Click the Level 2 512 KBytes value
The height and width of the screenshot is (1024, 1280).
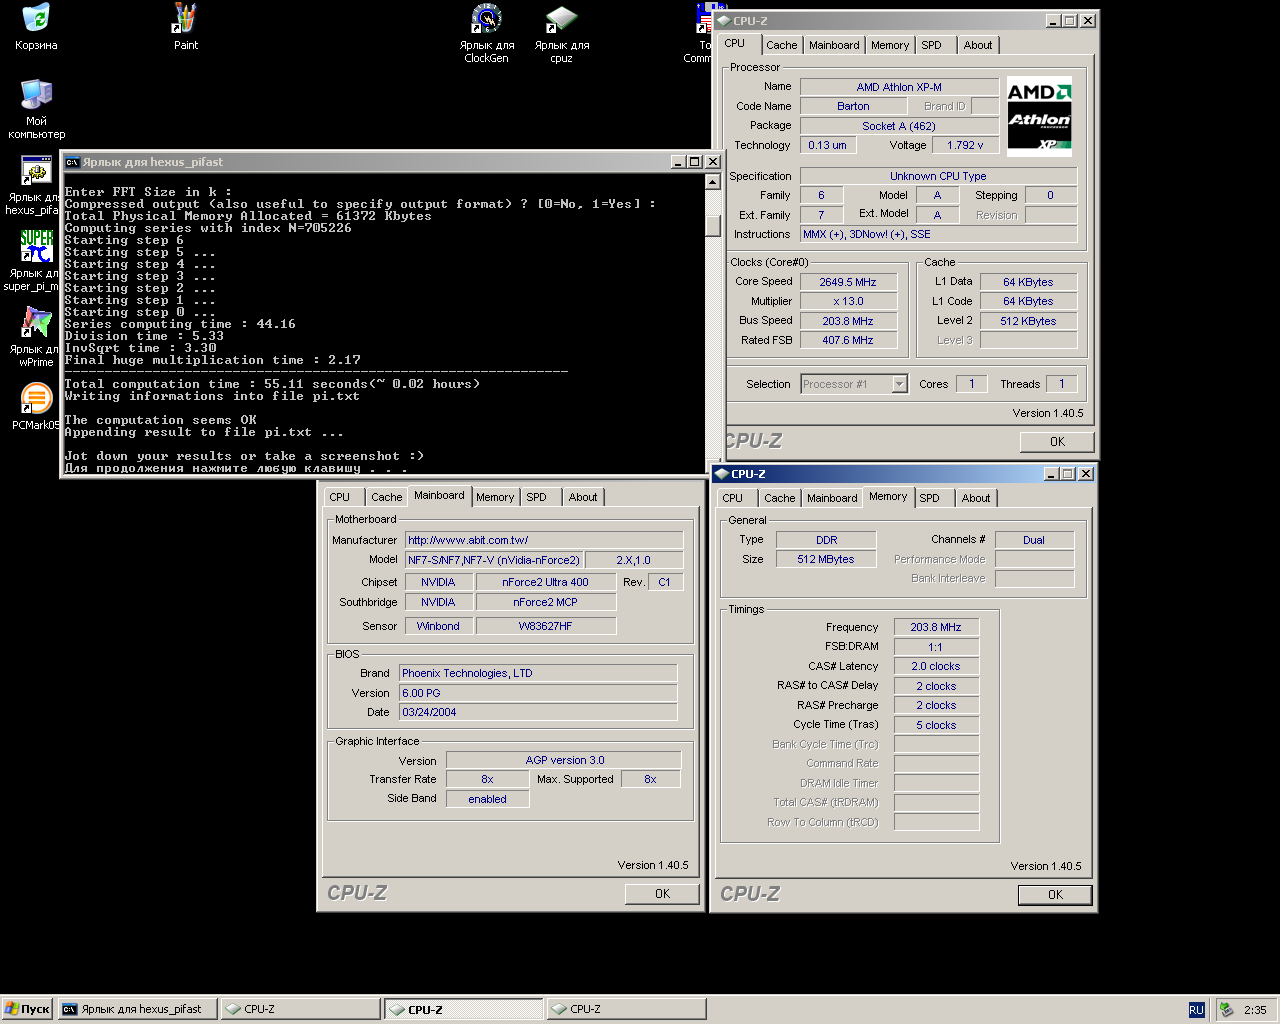pyautogui.click(x=1028, y=321)
